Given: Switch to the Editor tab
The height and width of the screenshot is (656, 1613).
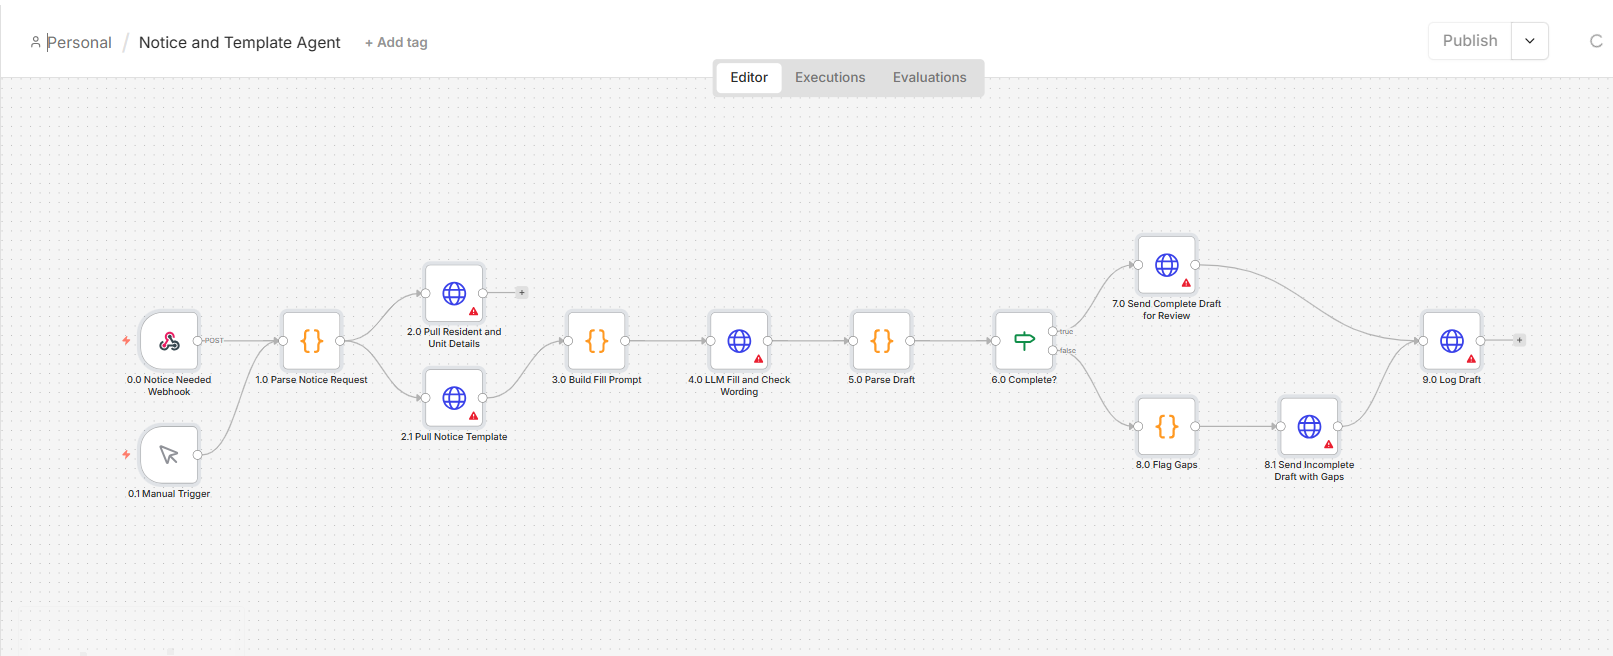Looking at the screenshot, I should pos(749,78).
